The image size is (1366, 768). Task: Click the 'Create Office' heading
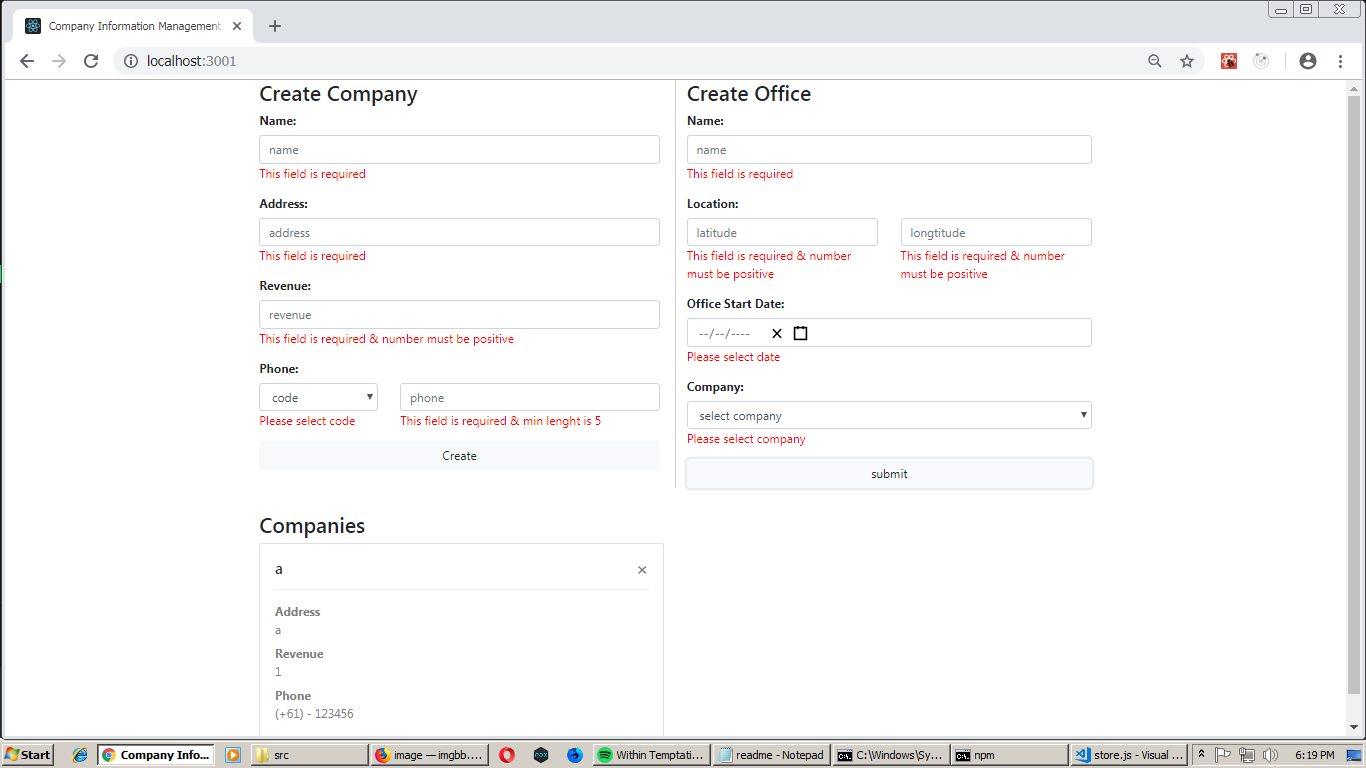click(x=749, y=94)
